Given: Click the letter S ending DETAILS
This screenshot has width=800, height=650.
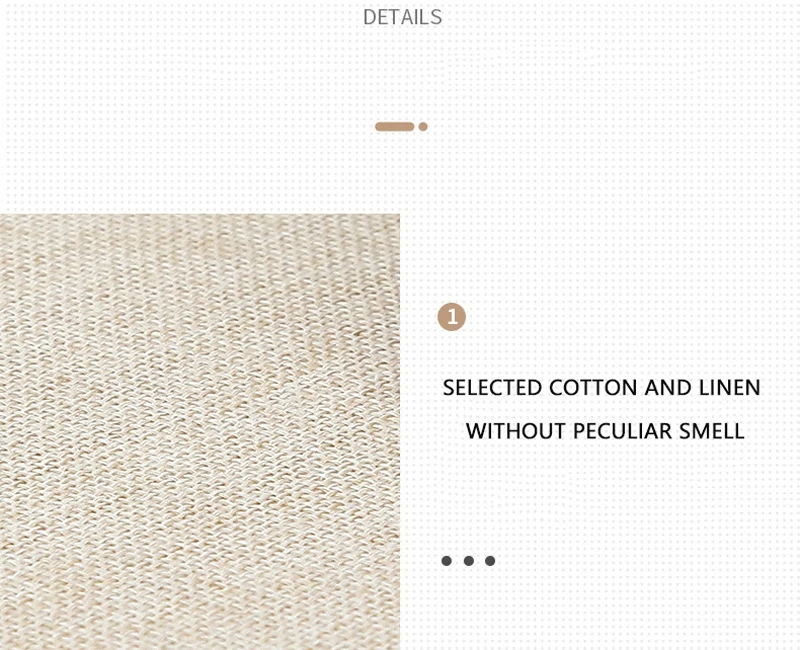Looking at the screenshot, I should pos(435,17).
